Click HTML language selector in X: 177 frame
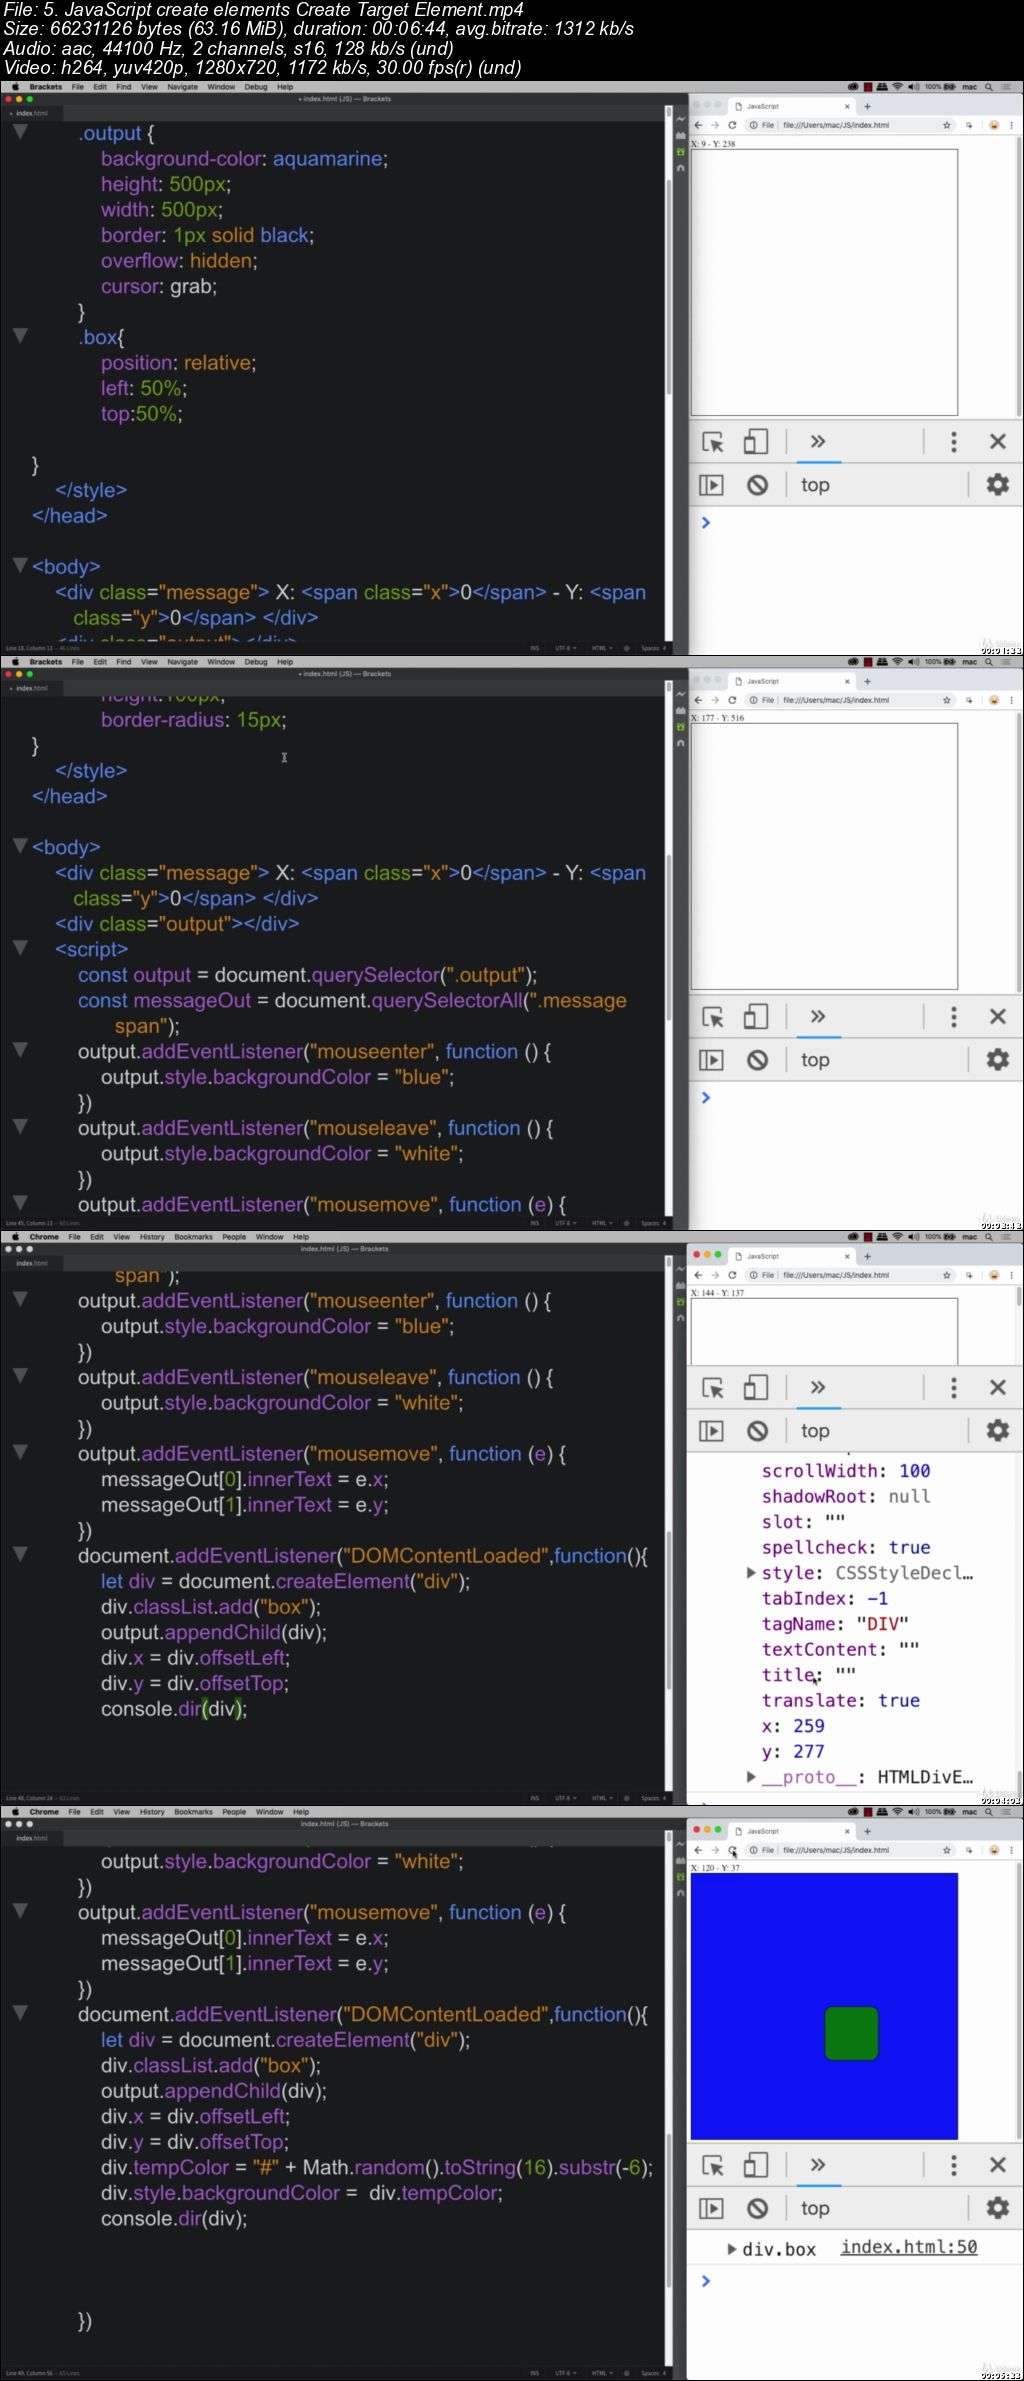This screenshot has width=1024, height=2381. point(602,1223)
